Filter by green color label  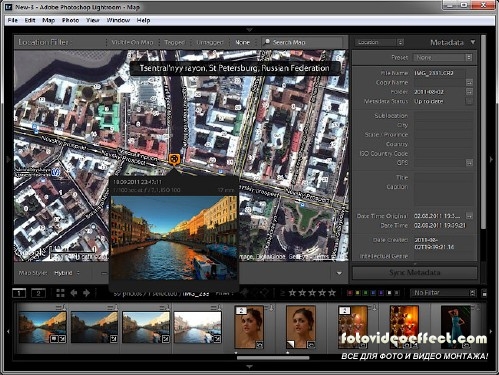[365, 293]
